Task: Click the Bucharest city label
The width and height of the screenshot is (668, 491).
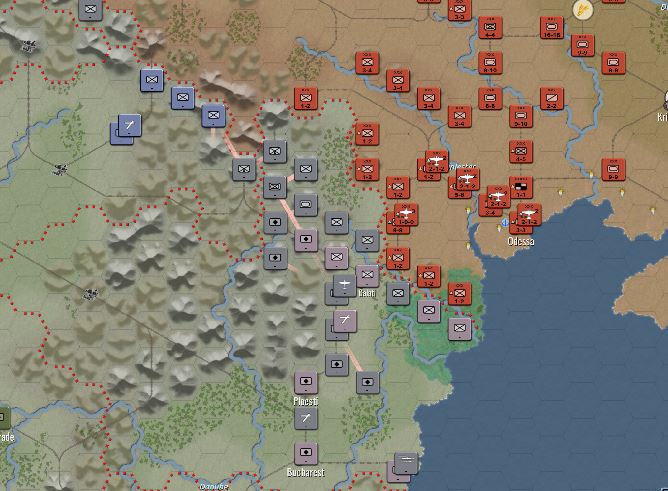Action: coord(305,472)
